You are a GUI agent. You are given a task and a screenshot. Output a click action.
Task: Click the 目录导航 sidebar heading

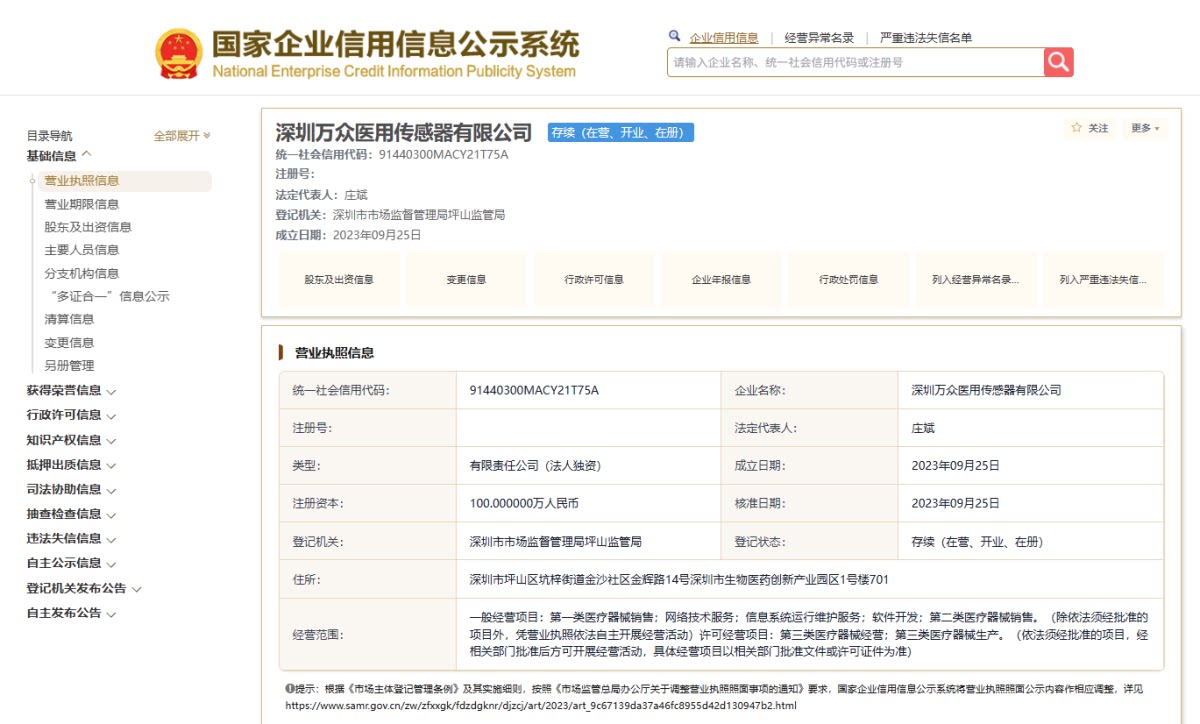[x=49, y=136]
